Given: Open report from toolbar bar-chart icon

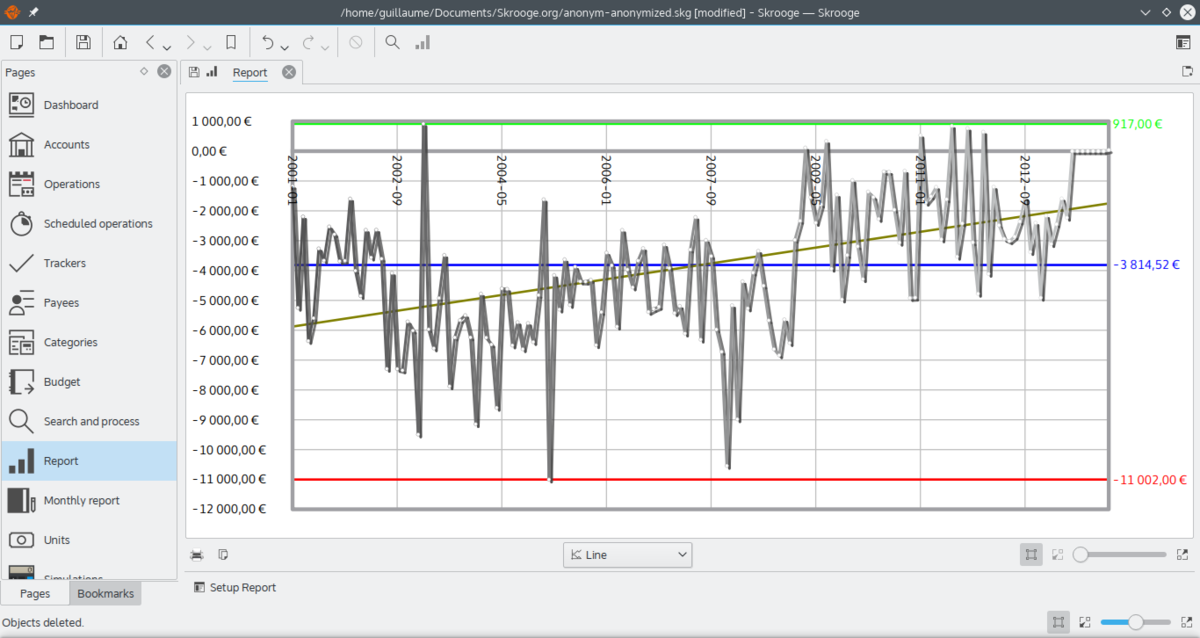Looking at the screenshot, I should click(422, 43).
